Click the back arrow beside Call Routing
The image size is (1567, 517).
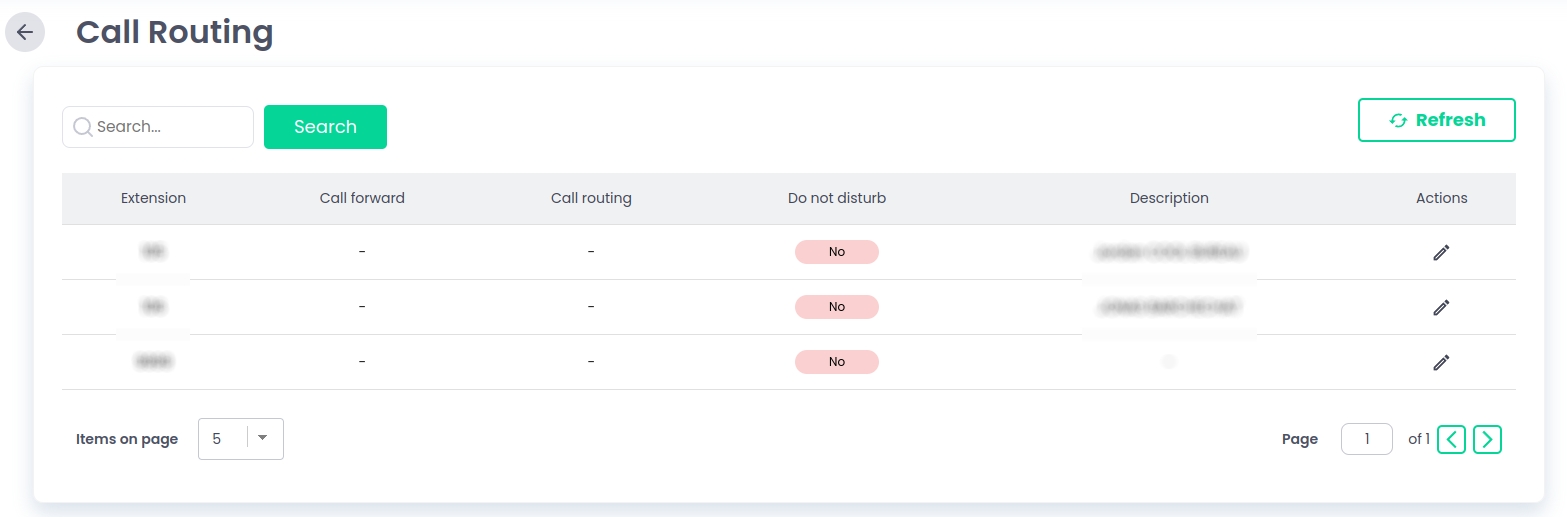[25, 32]
